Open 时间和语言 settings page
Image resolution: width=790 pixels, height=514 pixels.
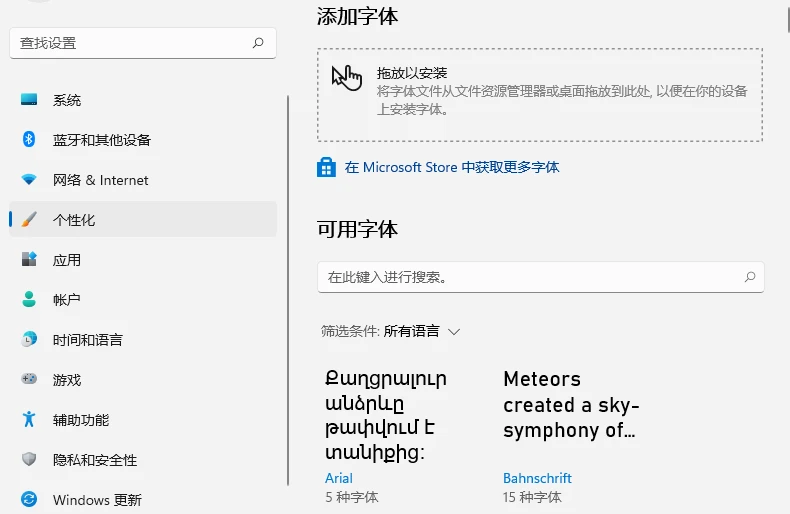click(88, 340)
